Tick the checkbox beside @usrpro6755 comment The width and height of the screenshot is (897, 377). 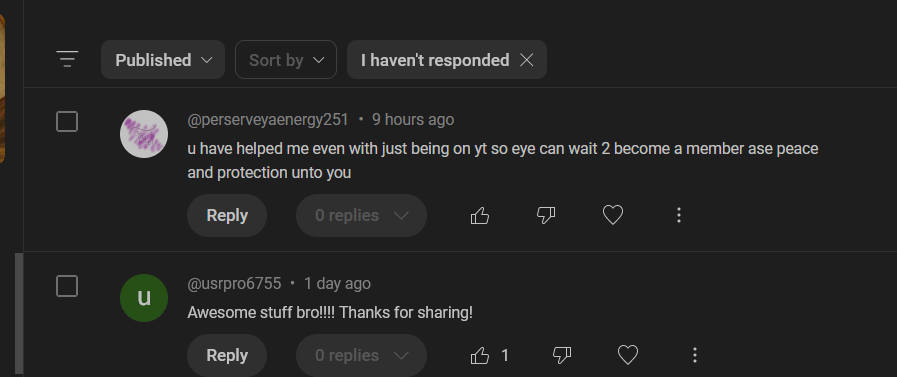(67, 285)
